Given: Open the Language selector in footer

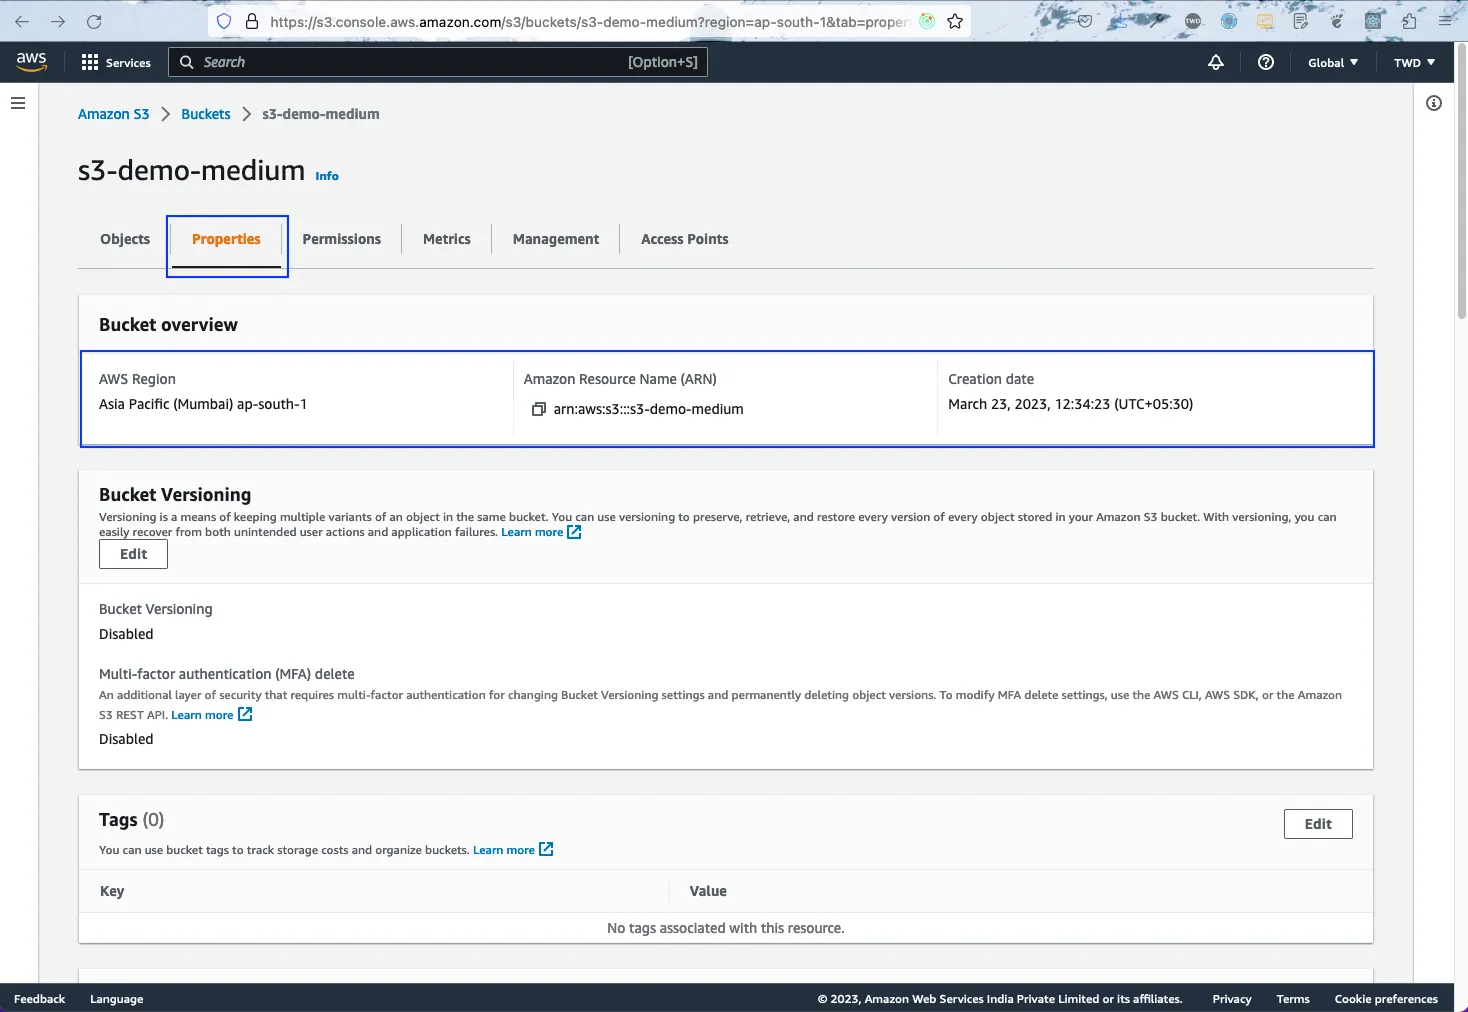Looking at the screenshot, I should [117, 999].
